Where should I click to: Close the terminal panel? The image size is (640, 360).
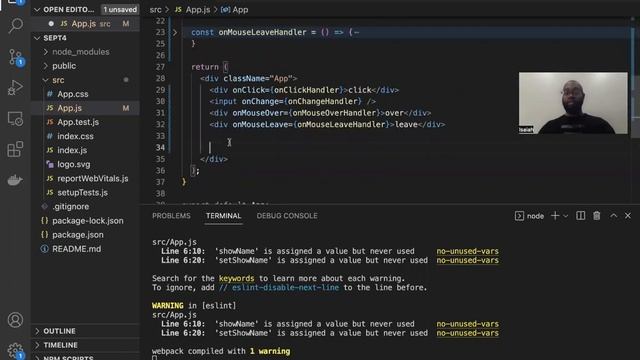628,216
